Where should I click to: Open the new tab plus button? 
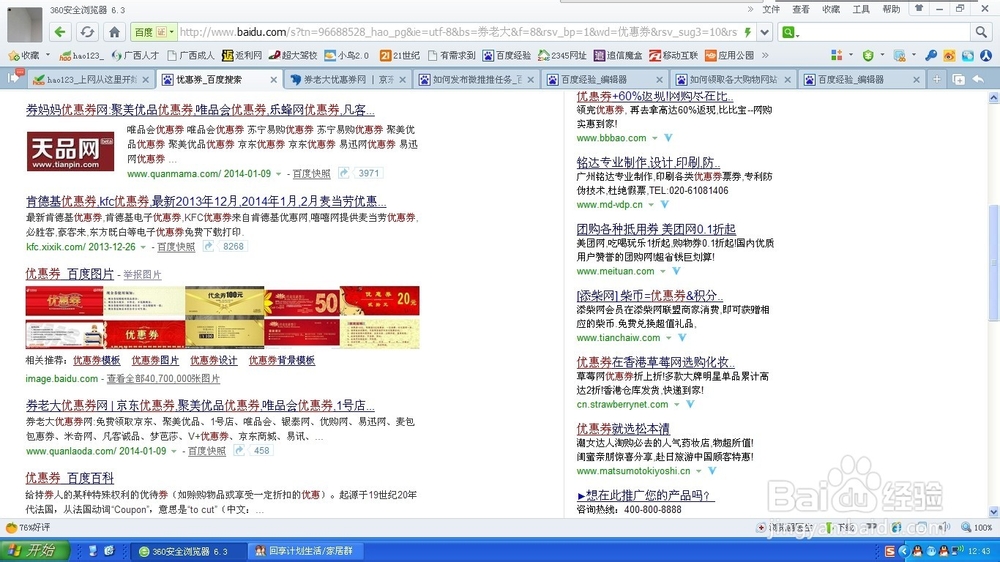937,79
